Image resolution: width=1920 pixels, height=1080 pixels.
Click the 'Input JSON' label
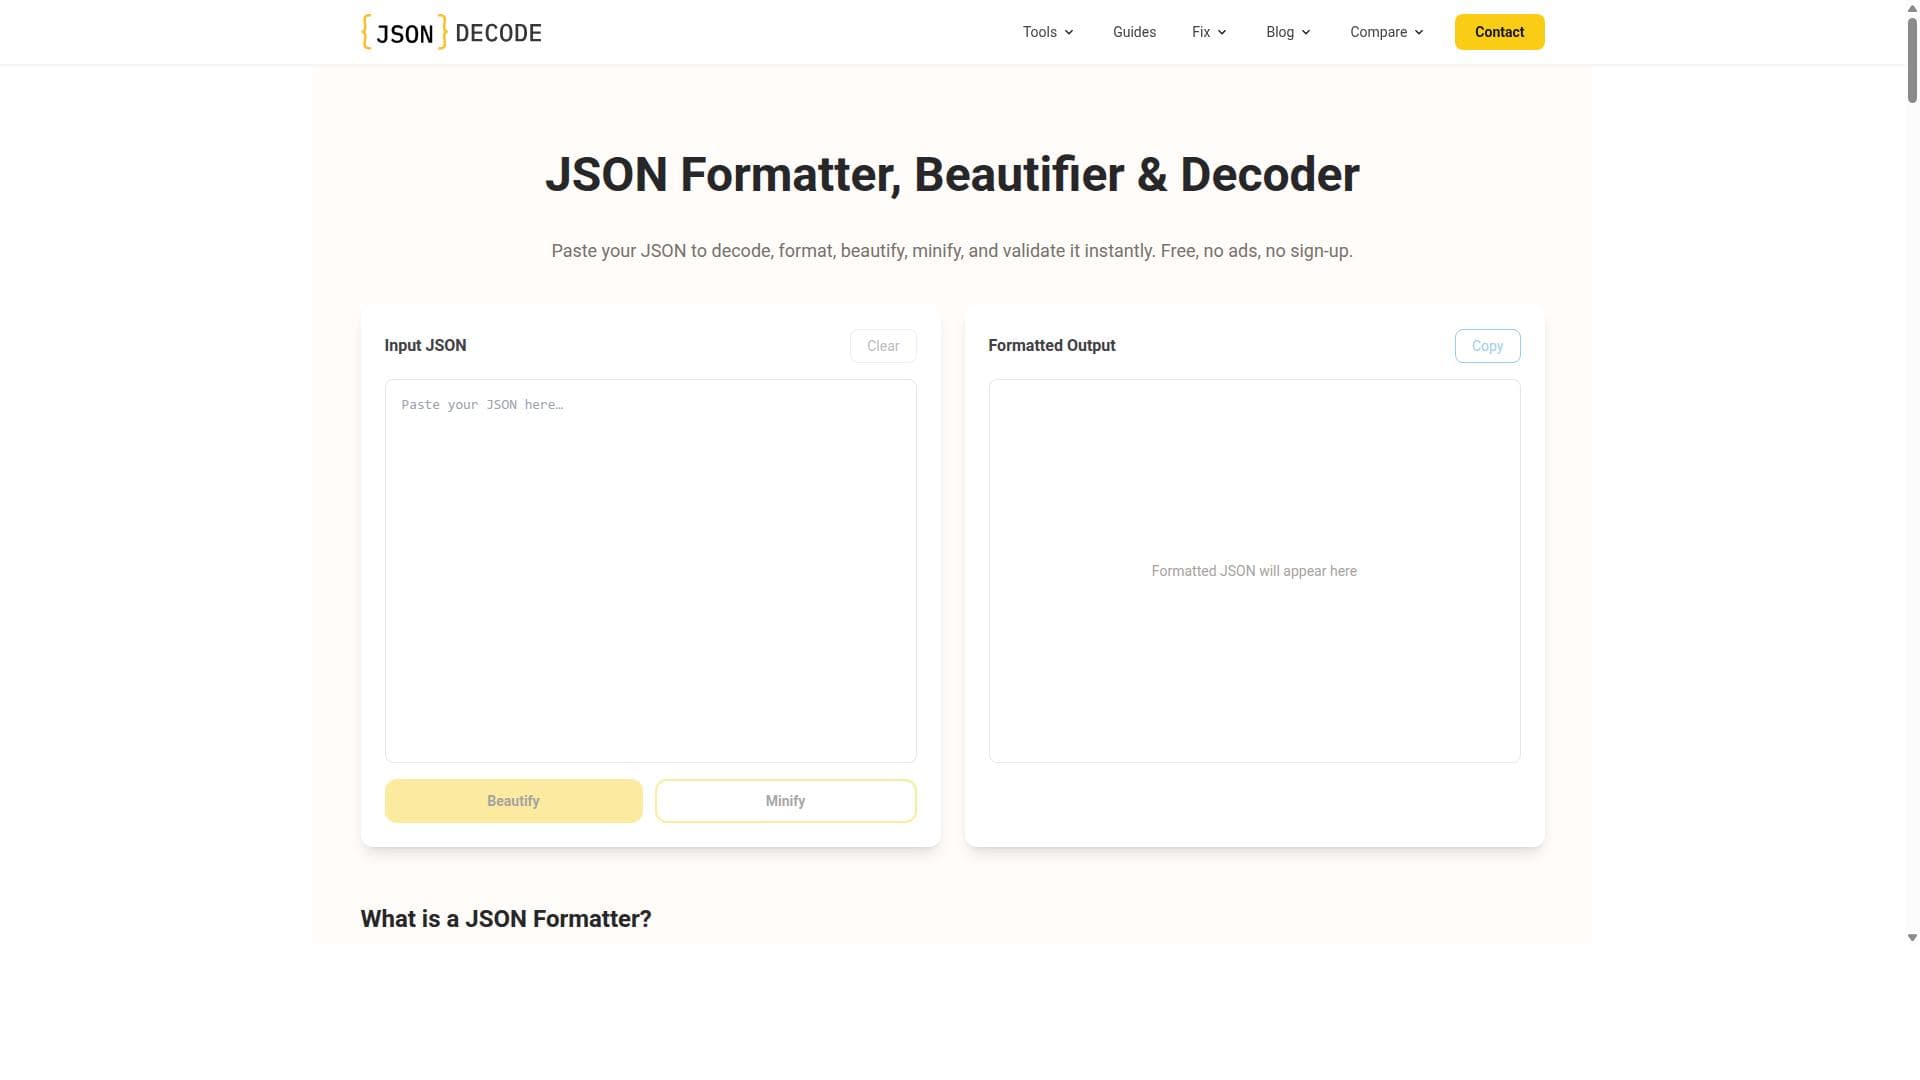(425, 345)
